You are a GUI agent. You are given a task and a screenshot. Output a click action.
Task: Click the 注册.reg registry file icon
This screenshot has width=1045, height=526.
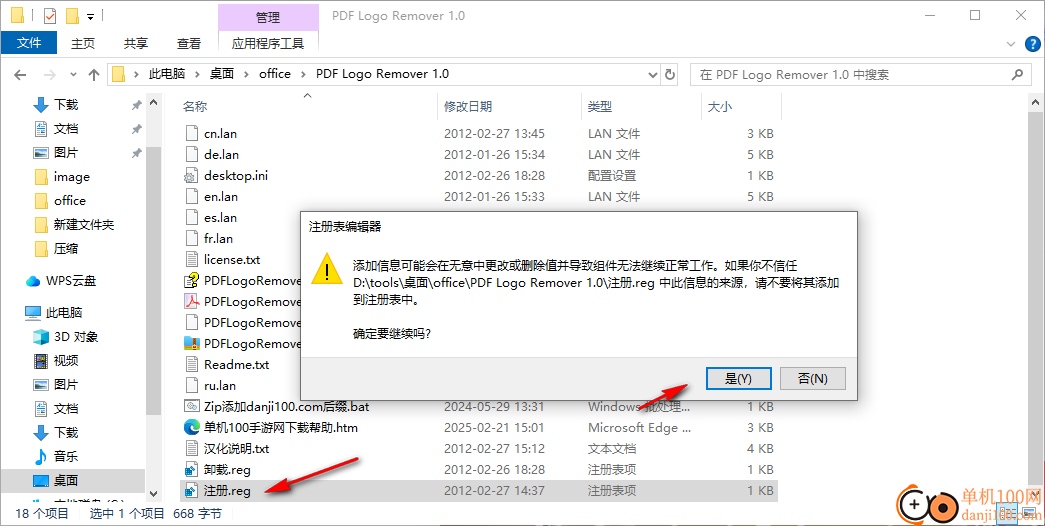(191, 491)
